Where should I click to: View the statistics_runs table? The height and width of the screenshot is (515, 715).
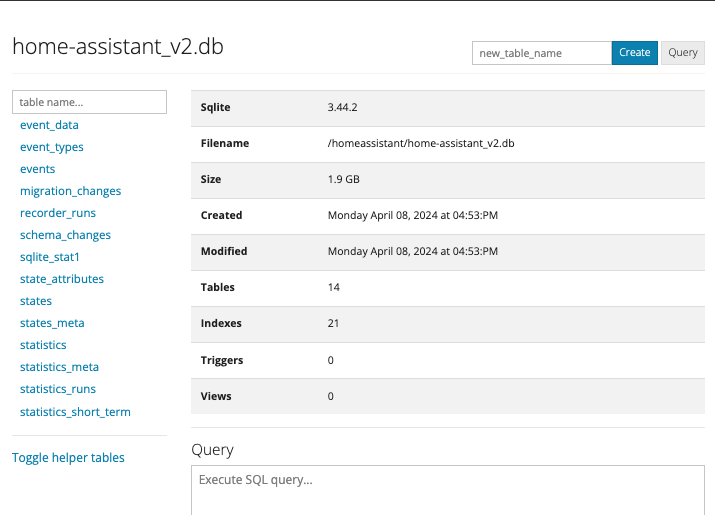(58, 389)
